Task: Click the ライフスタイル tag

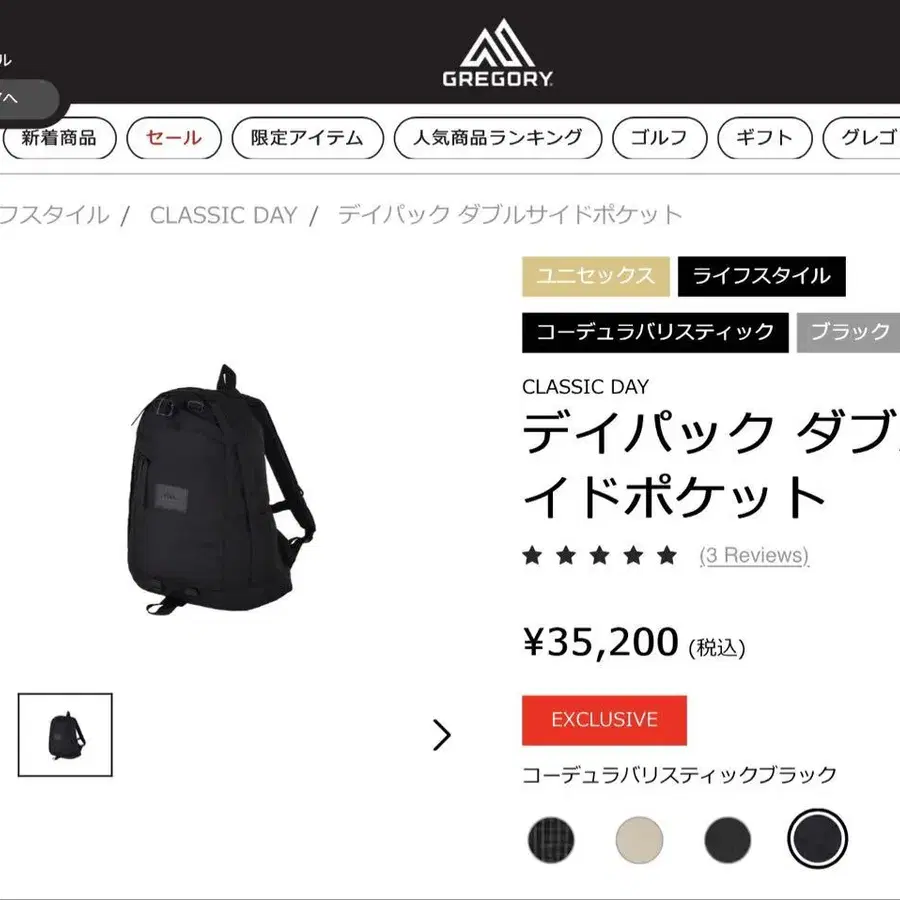Action: click(761, 276)
